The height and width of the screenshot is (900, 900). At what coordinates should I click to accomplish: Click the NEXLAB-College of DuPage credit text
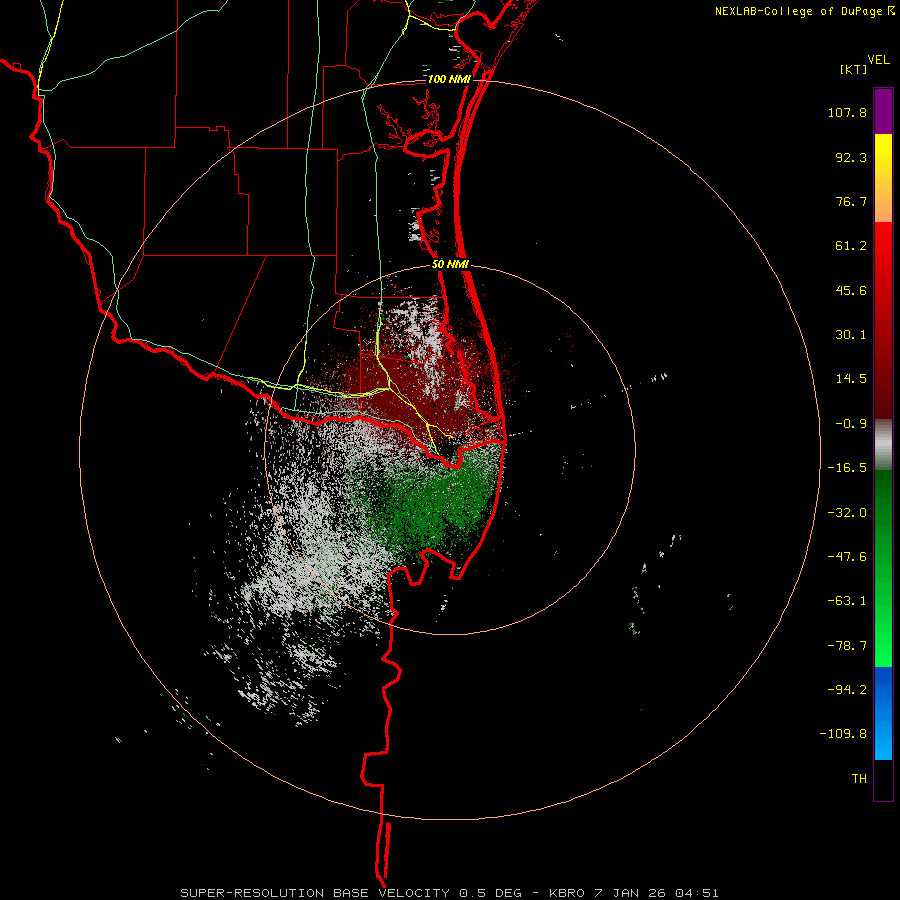pyautogui.click(x=804, y=11)
